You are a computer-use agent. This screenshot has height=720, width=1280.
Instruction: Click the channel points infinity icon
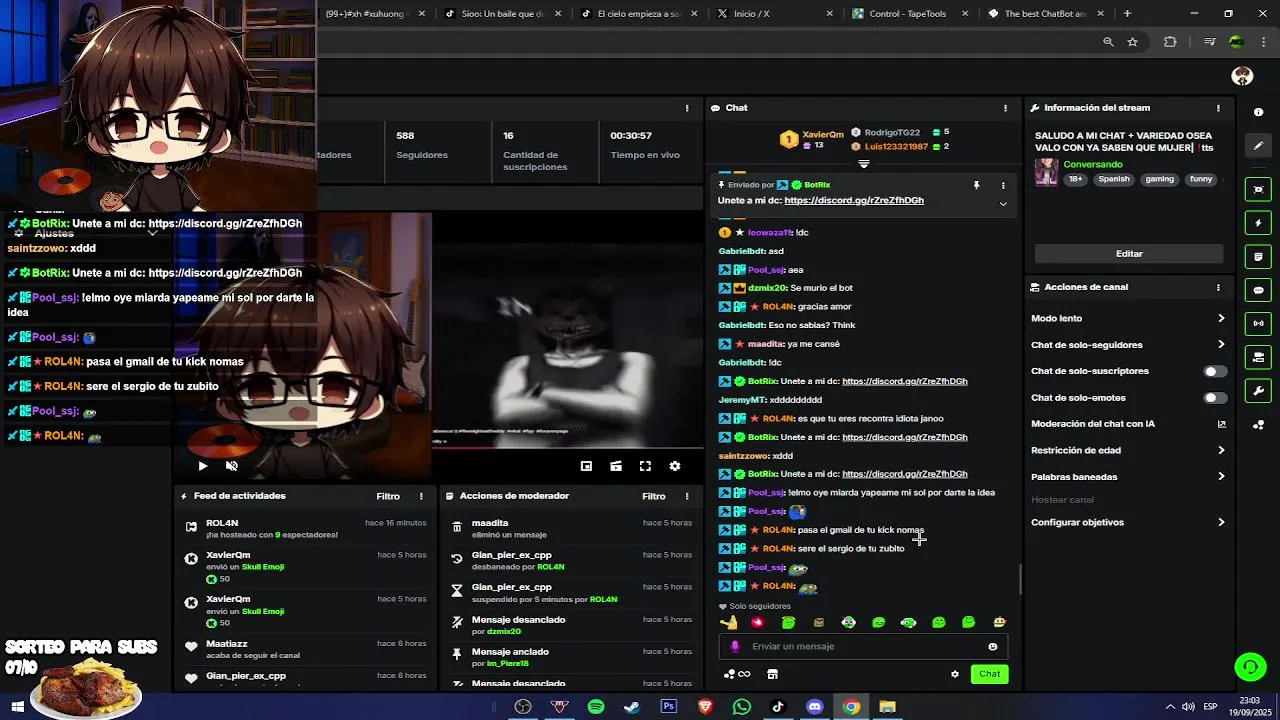tap(737, 674)
